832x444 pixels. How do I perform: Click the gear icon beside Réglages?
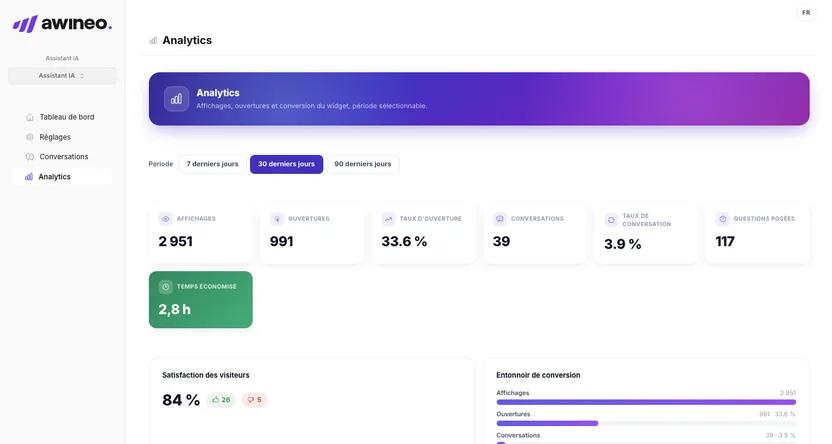click(x=30, y=137)
